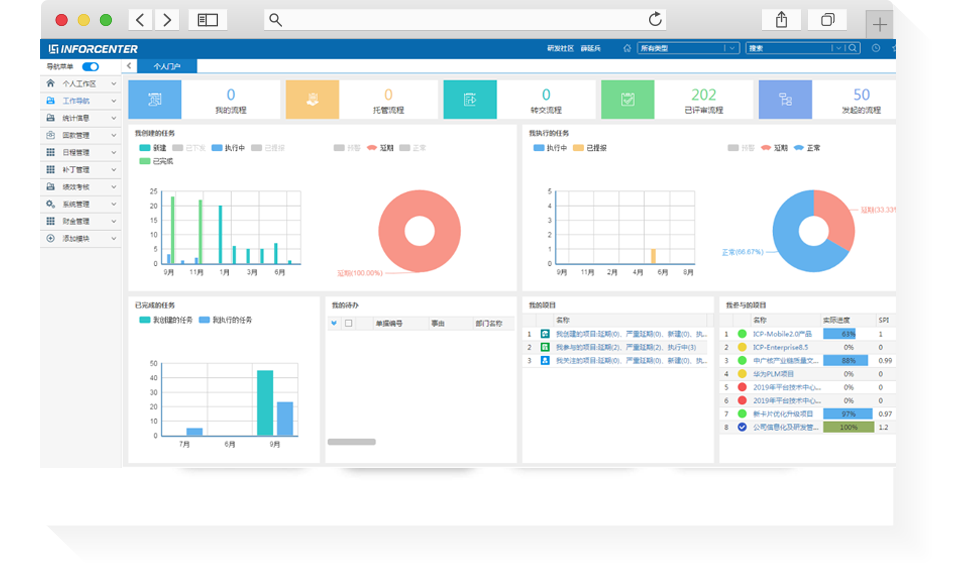Click the 我的流程 blue tile icon
The image size is (975, 564).
click(154, 99)
